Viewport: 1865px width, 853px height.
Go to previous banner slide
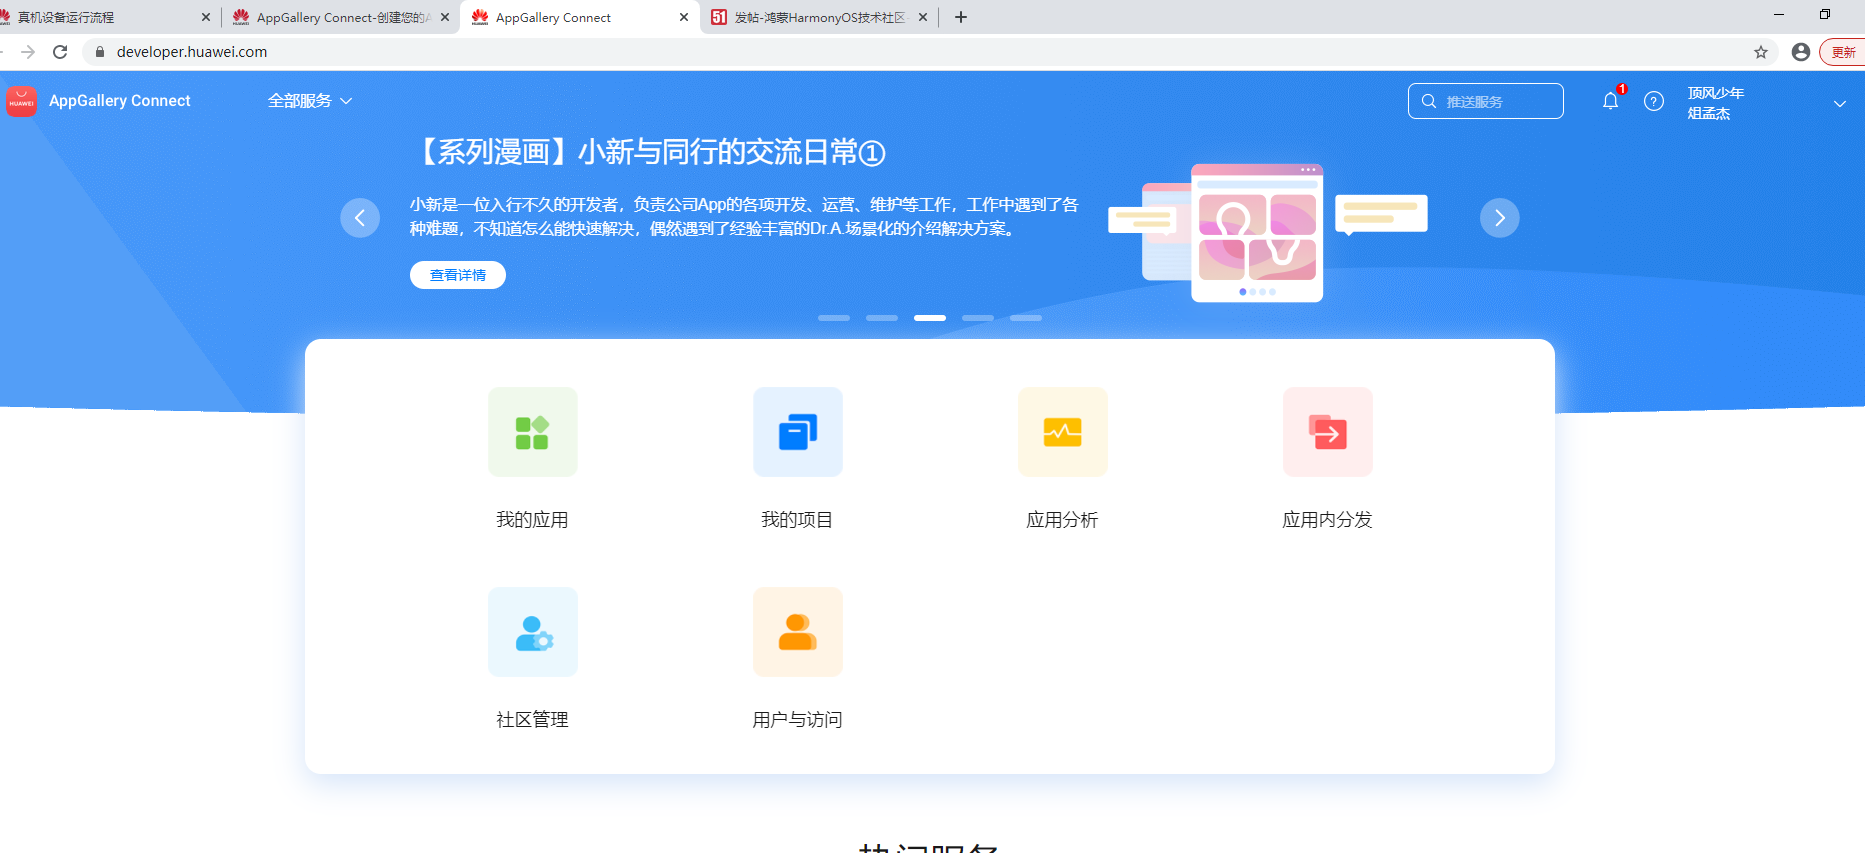pyautogui.click(x=360, y=218)
